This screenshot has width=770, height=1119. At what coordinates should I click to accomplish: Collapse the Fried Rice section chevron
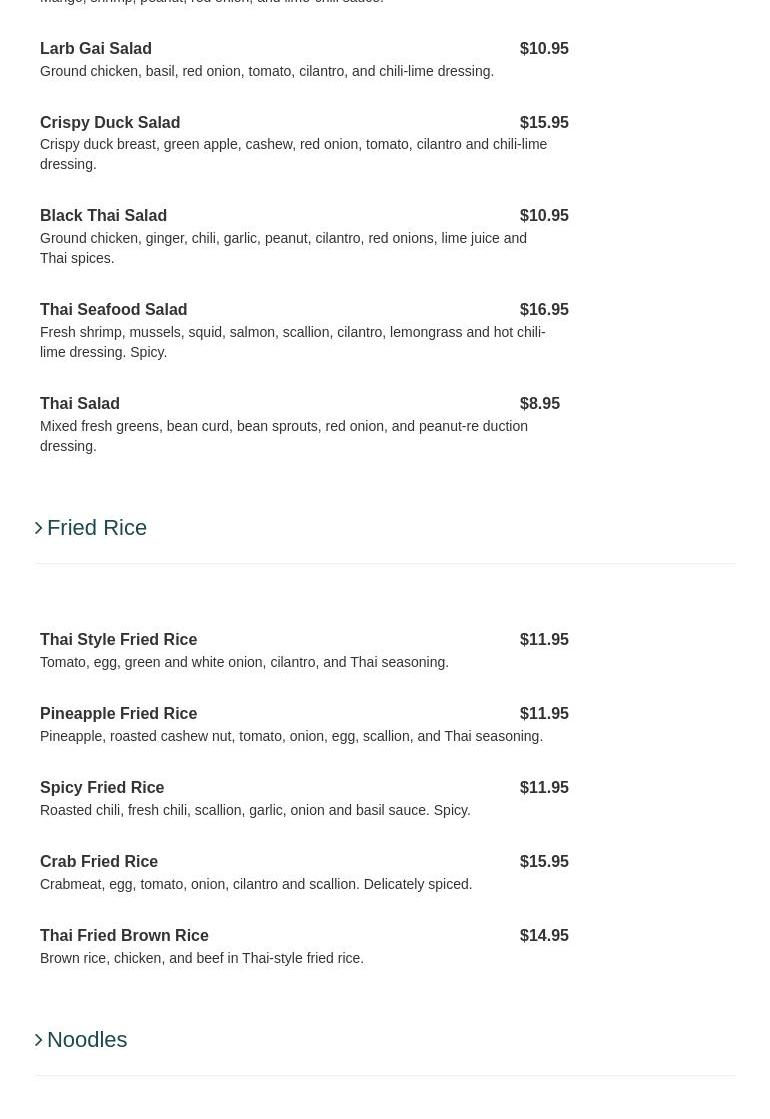[x=39, y=528]
